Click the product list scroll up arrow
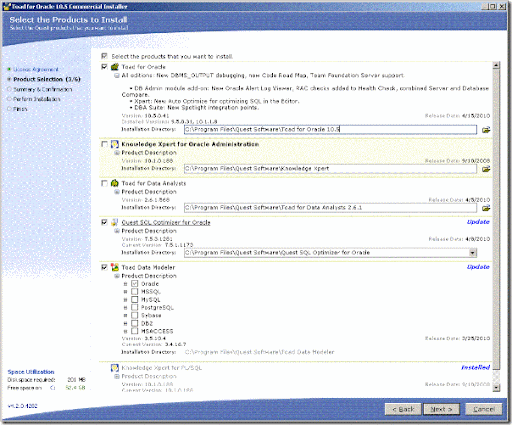 click(496, 65)
